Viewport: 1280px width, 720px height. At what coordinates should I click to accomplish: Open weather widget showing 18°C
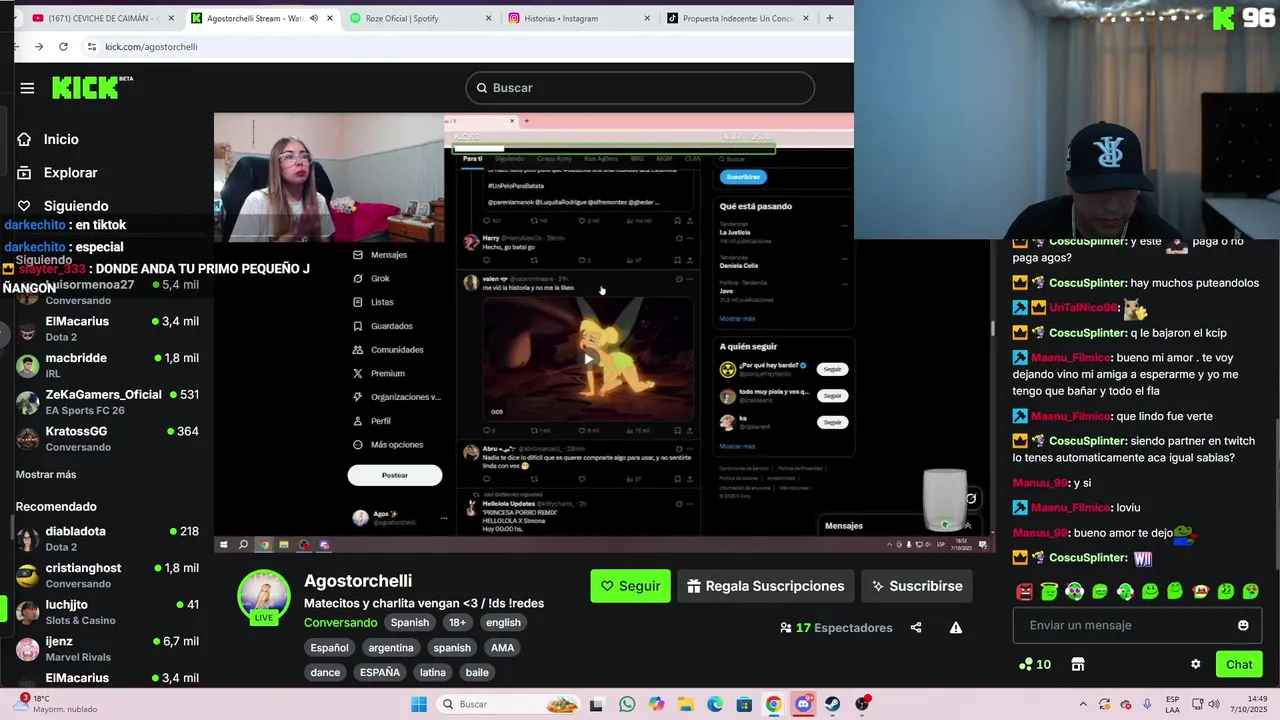coord(56,704)
